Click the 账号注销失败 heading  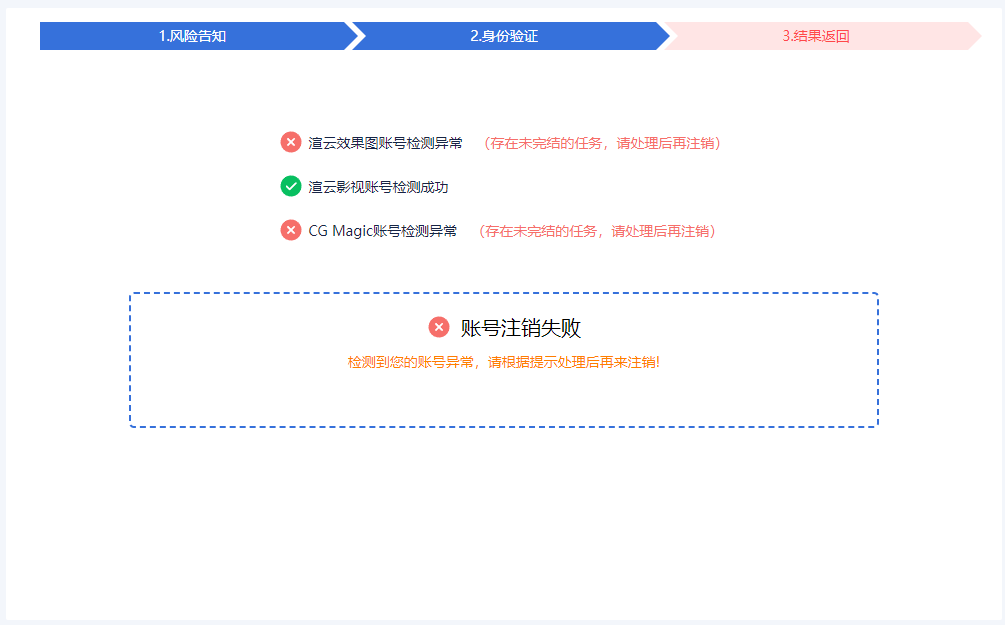click(520, 328)
